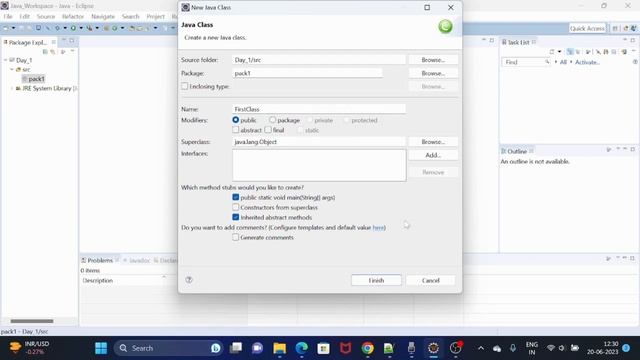Open the Navigate menu
640x360 pixels.
103,16
